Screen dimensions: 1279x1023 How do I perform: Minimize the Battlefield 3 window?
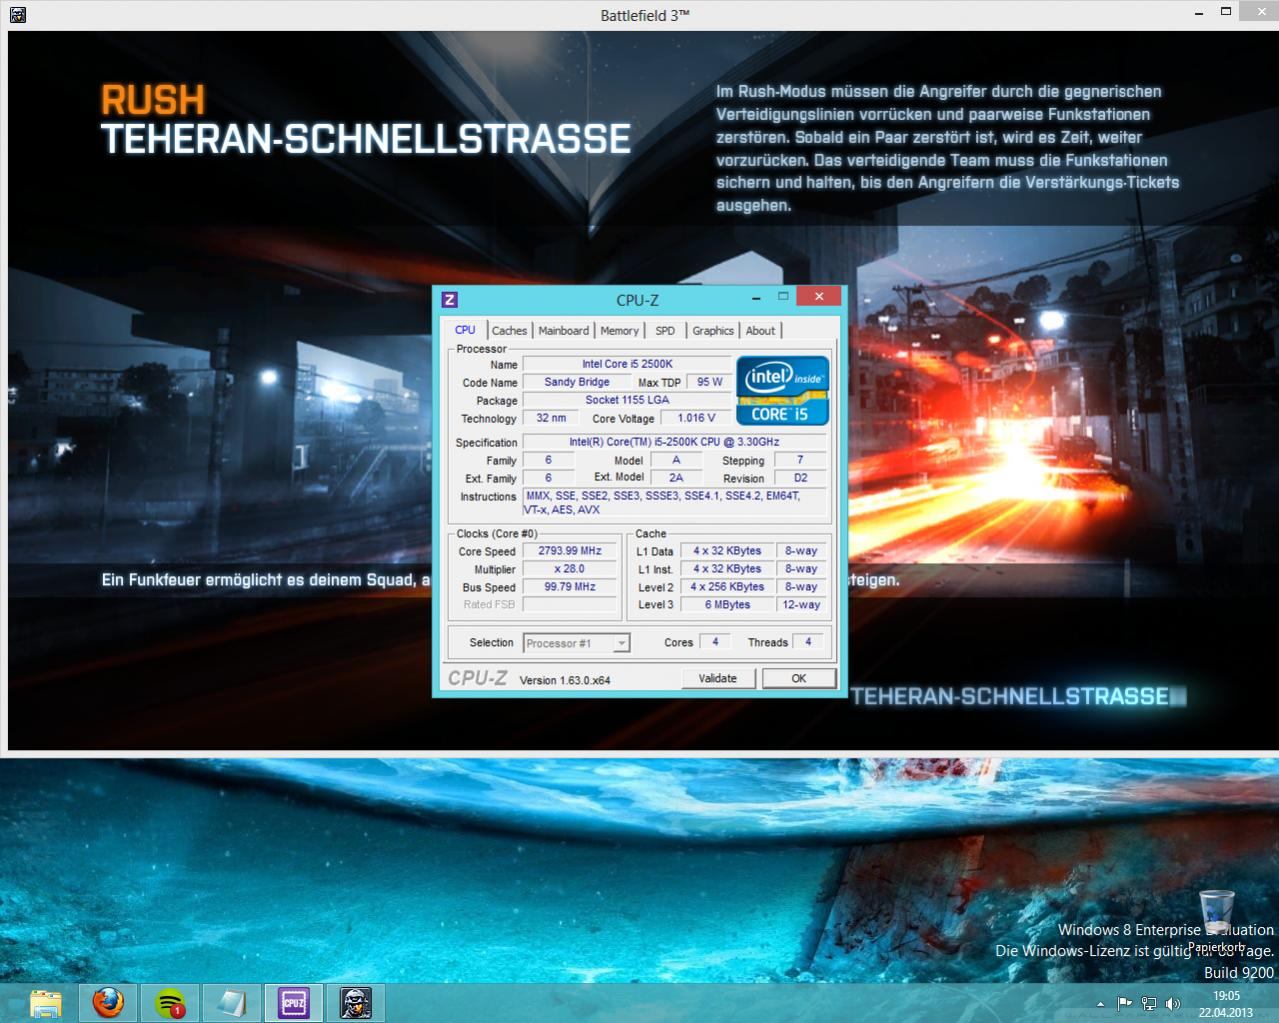[1198, 13]
